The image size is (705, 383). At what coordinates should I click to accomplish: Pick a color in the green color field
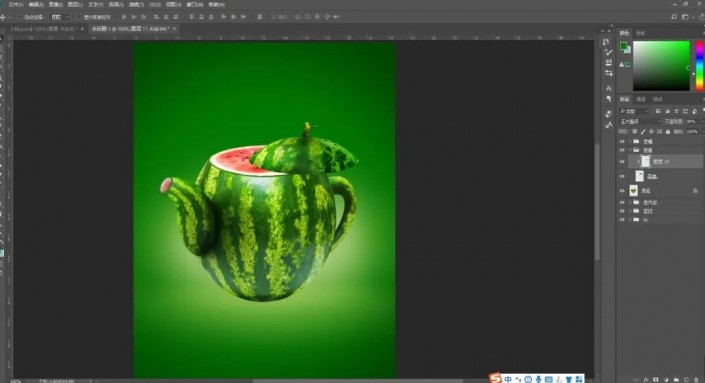[x=661, y=66]
